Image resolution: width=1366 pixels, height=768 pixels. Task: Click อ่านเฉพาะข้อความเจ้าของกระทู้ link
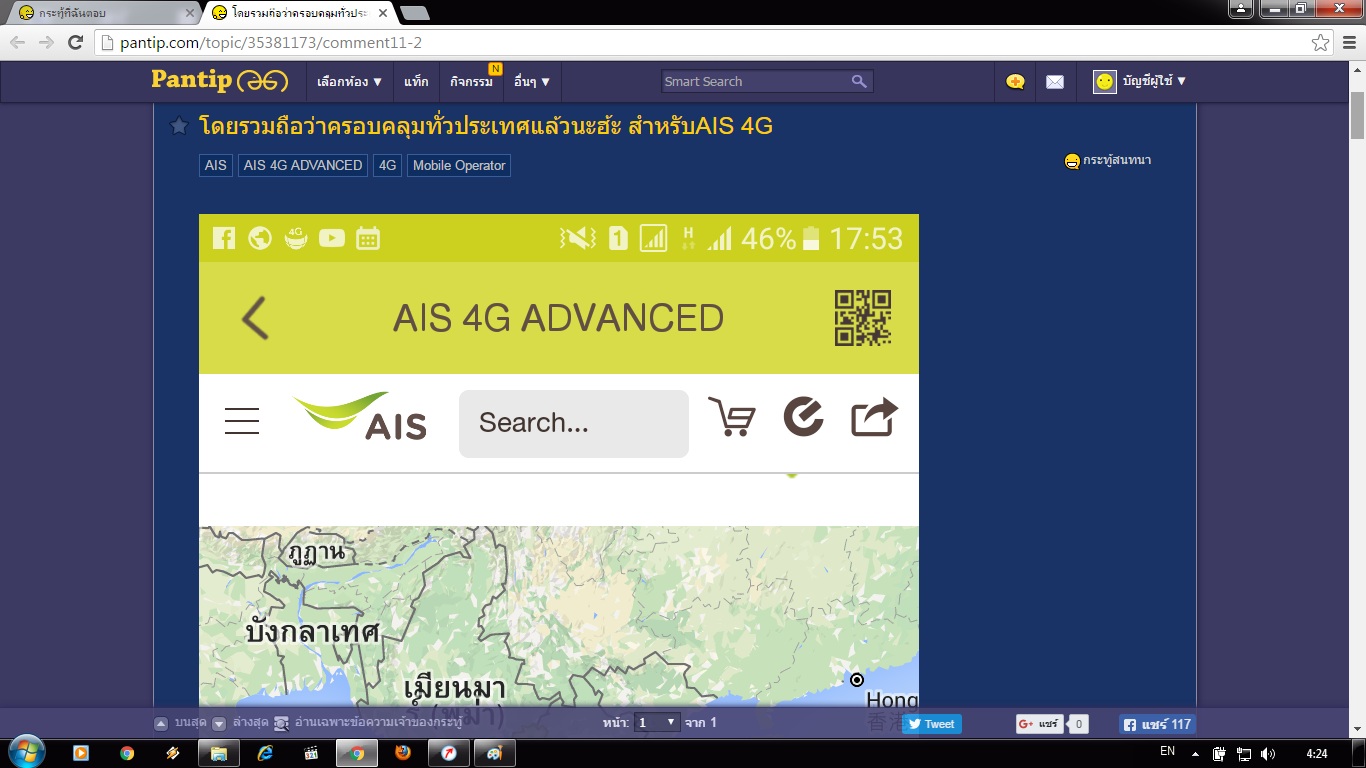click(x=379, y=723)
